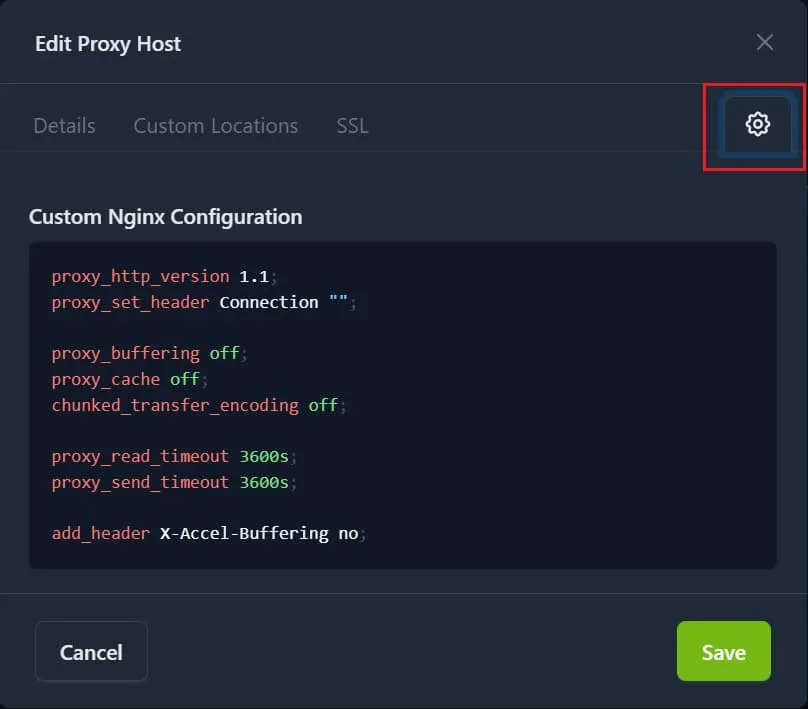Click the 'no' value after X-Accel-Buffering
The height and width of the screenshot is (709, 808).
click(x=348, y=533)
